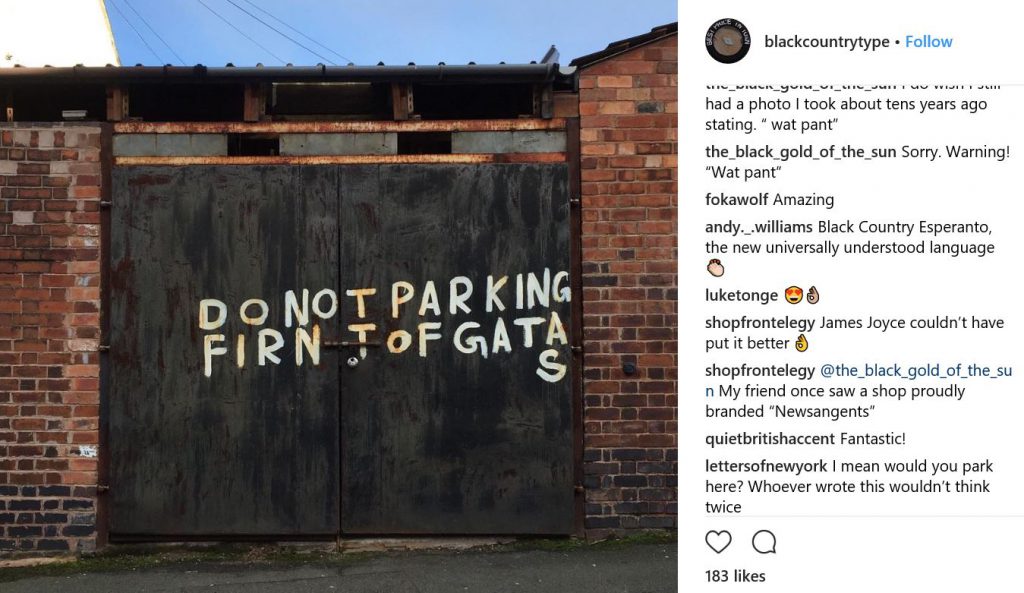The width and height of the screenshot is (1024, 593).
Task: Click shopfrontelegy in the James Joyce comment
Action: [x=760, y=323]
